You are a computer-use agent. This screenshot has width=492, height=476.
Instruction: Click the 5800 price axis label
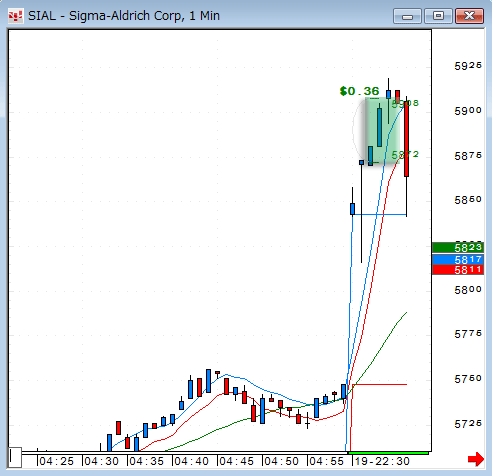pos(468,290)
